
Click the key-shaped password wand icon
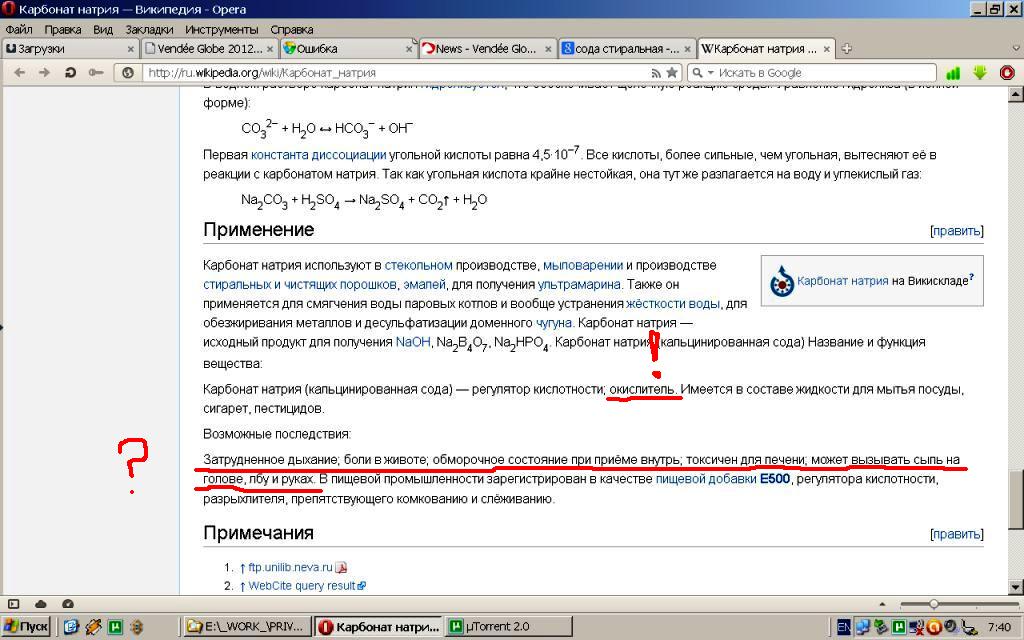(x=96, y=72)
